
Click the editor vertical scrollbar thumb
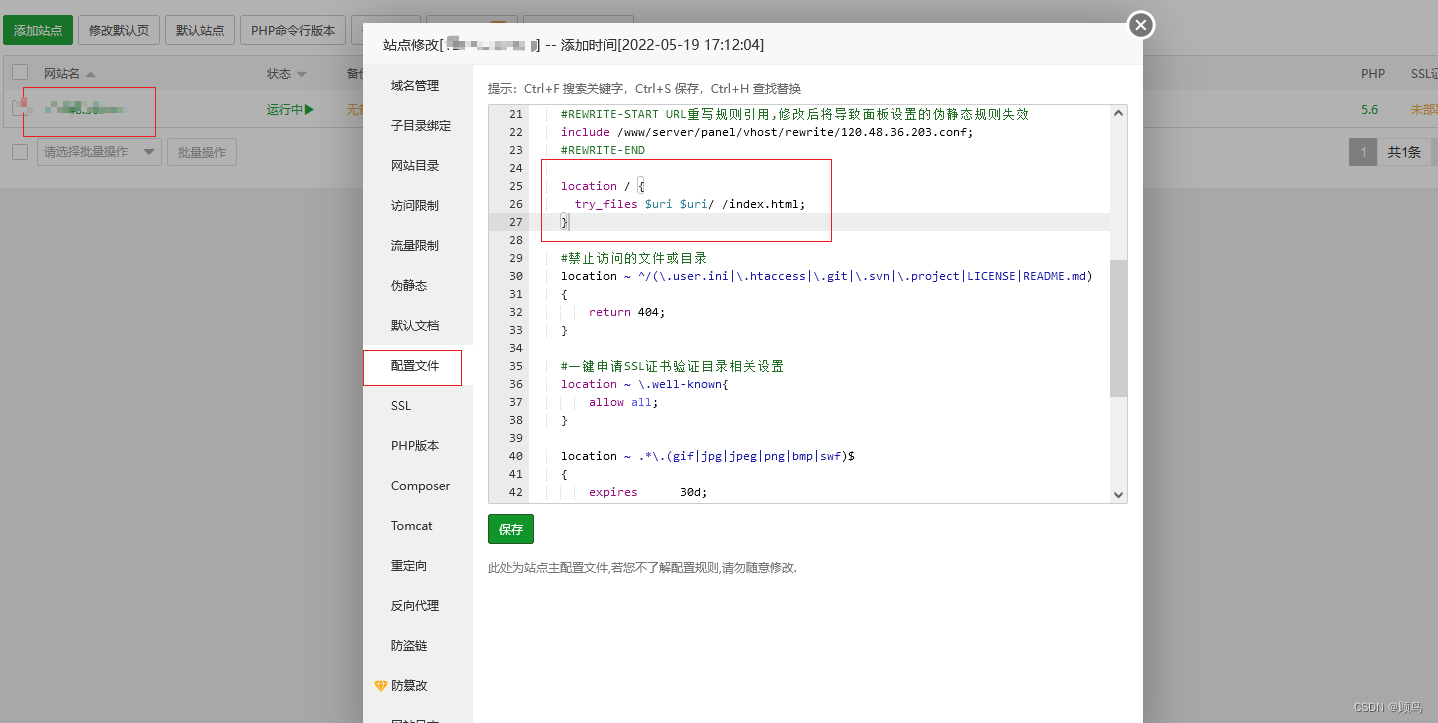[x=1118, y=328]
